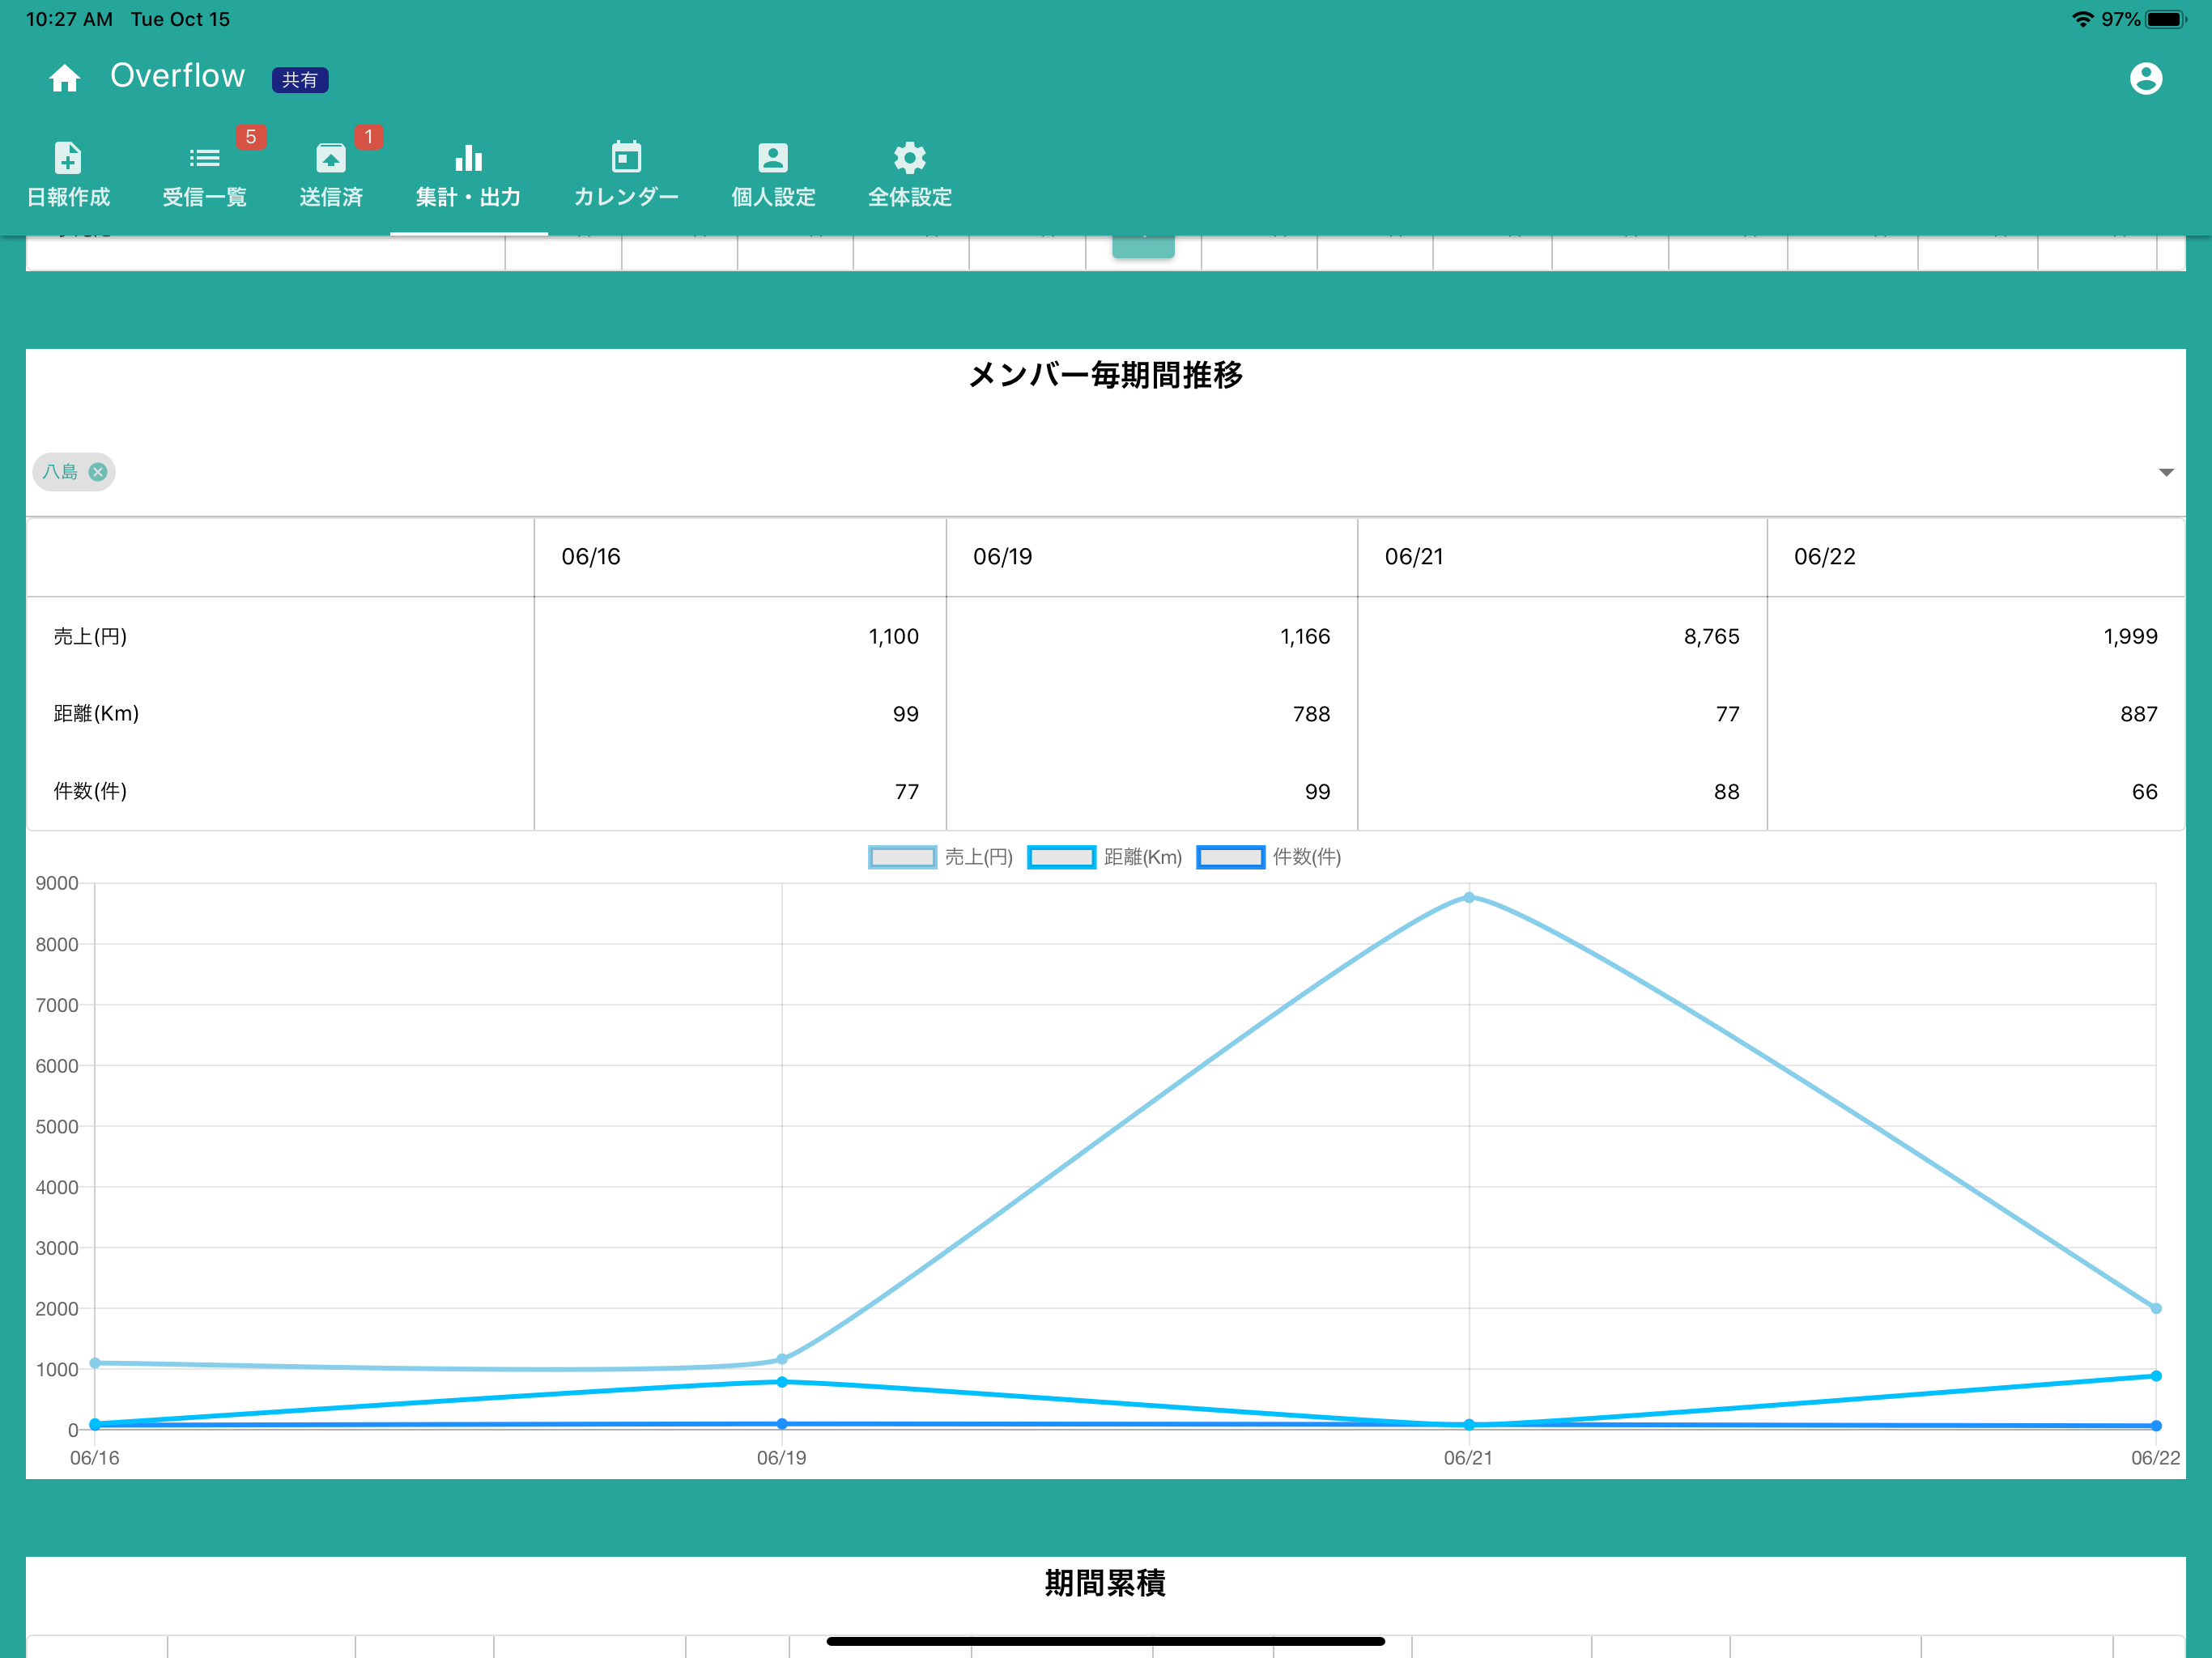Remove the 八島 member chip
The image size is (2212, 1658).
(98, 472)
